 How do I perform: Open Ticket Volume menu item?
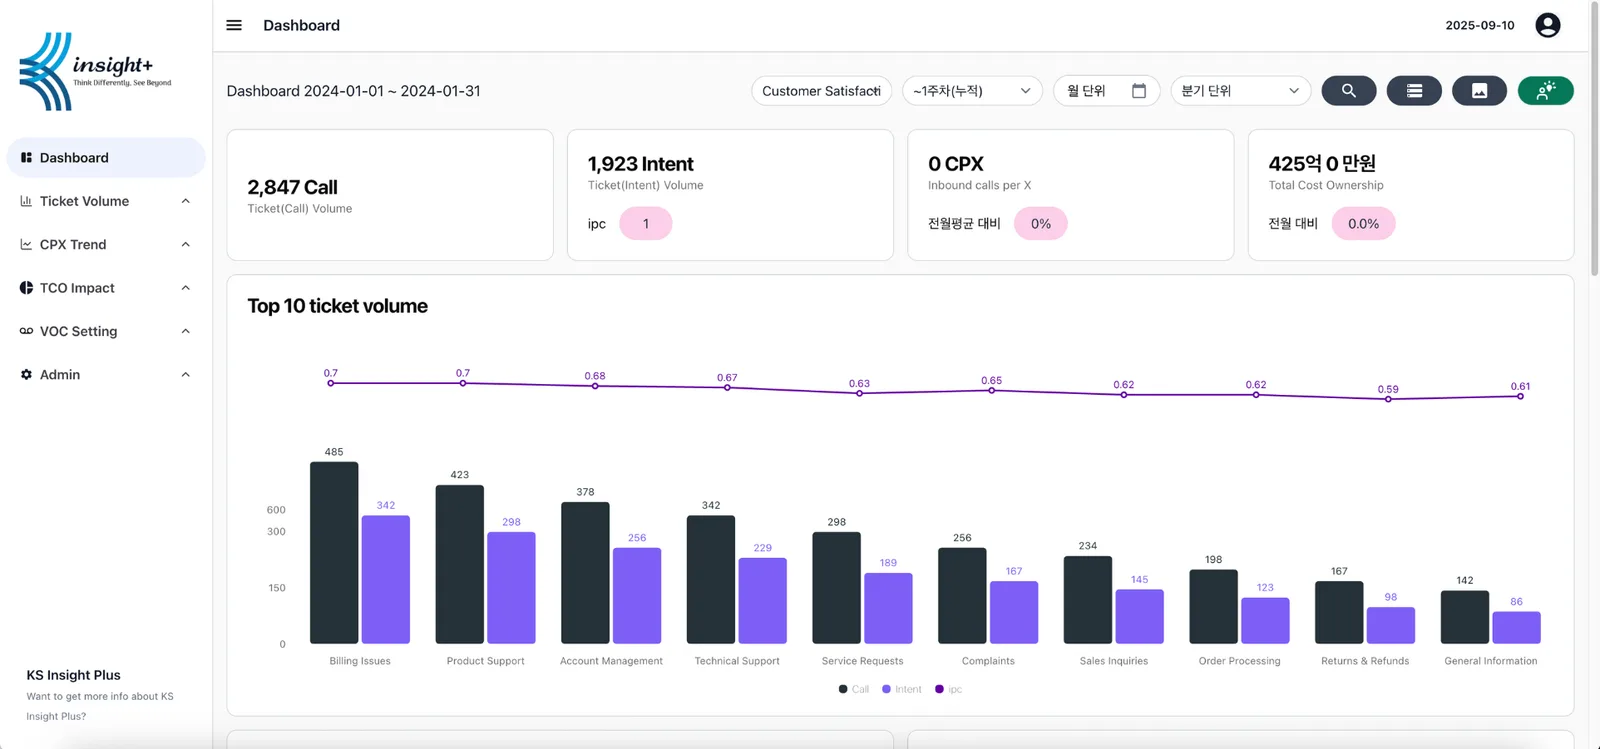click(x=106, y=201)
